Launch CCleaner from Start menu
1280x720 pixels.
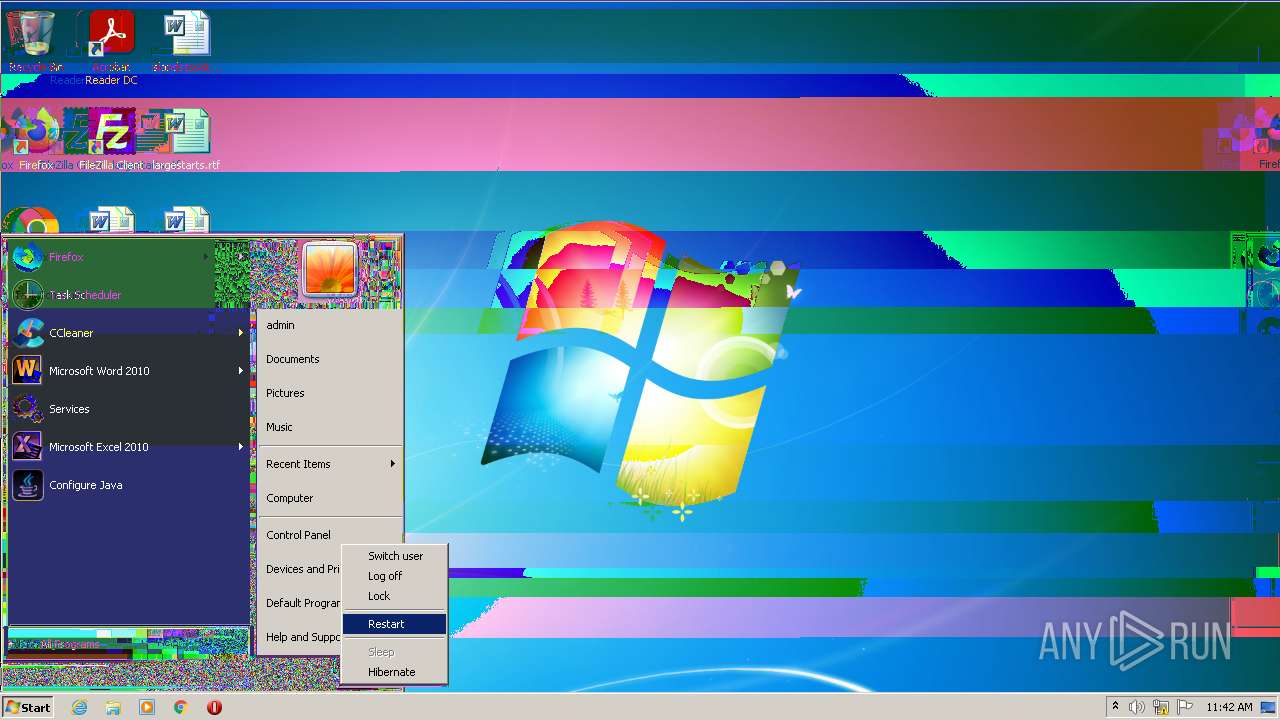128,333
